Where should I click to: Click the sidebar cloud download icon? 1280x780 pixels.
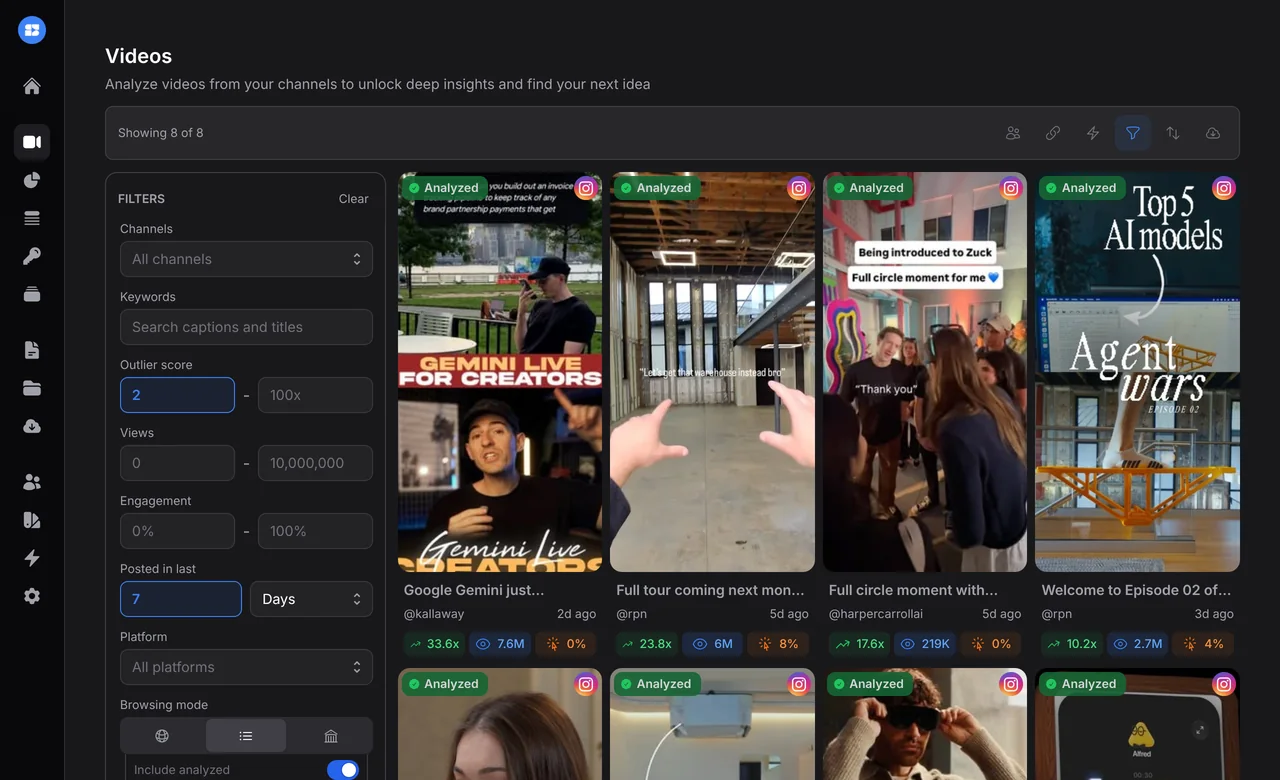click(32, 426)
